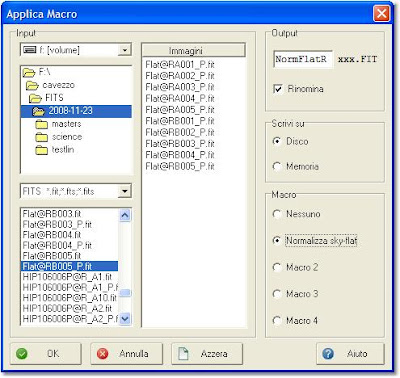This screenshot has height=378, width=400.
Task: Select Flat@RA002_P.fit in Immagini list
Action: coord(180,76)
